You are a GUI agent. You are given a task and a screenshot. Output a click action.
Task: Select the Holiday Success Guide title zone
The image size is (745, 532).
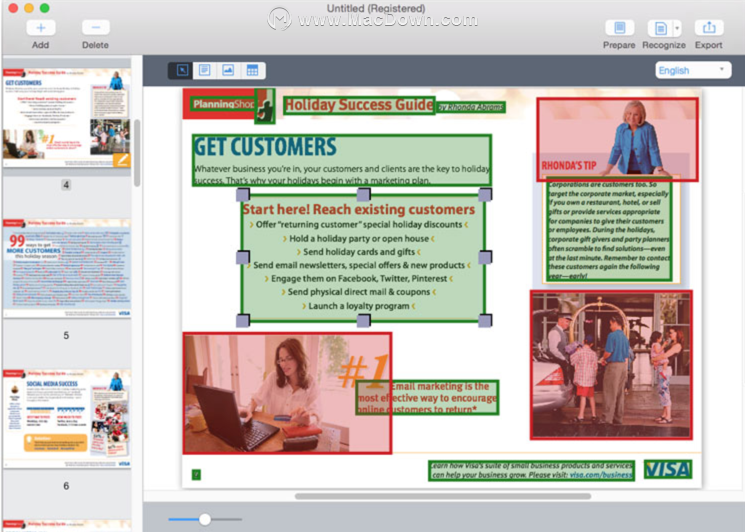click(359, 105)
